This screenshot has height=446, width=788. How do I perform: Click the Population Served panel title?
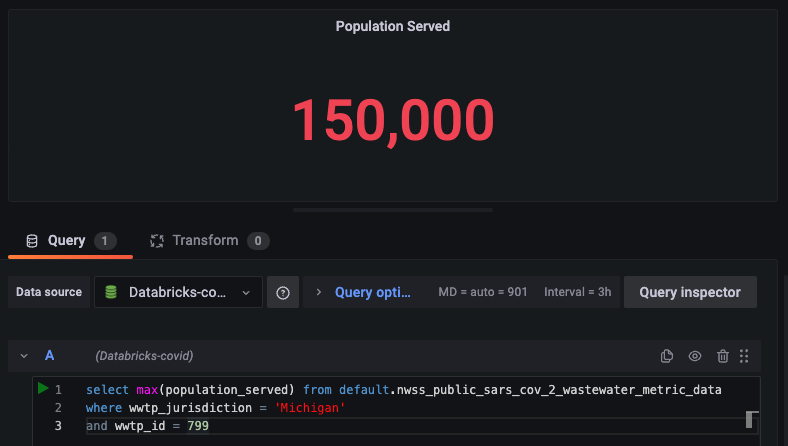point(393,26)
